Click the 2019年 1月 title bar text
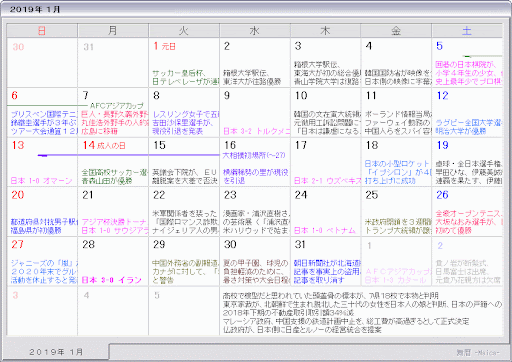Viewport: 512px width, 362px height. pos(35,9)
